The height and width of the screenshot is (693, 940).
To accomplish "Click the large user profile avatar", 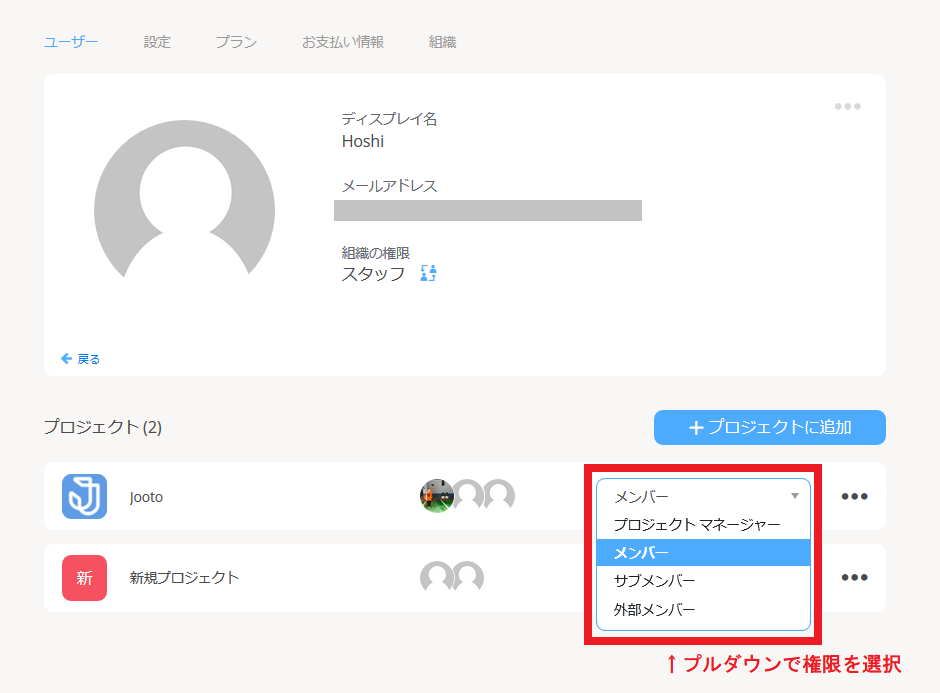I will point(184,211).
